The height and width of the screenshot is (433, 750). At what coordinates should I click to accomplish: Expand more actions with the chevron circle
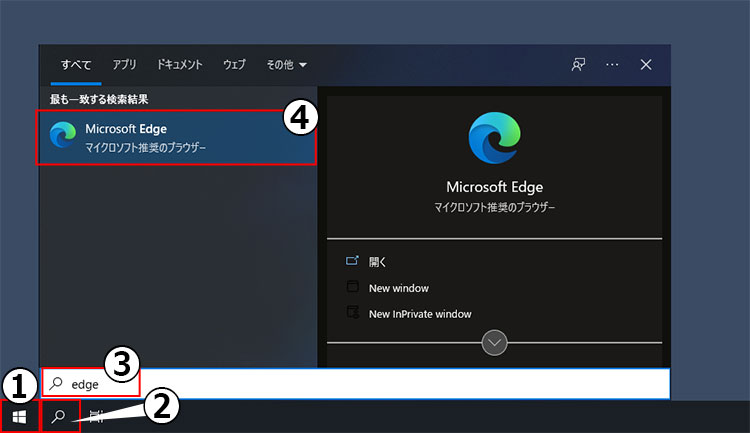click(x=494, y=343)
